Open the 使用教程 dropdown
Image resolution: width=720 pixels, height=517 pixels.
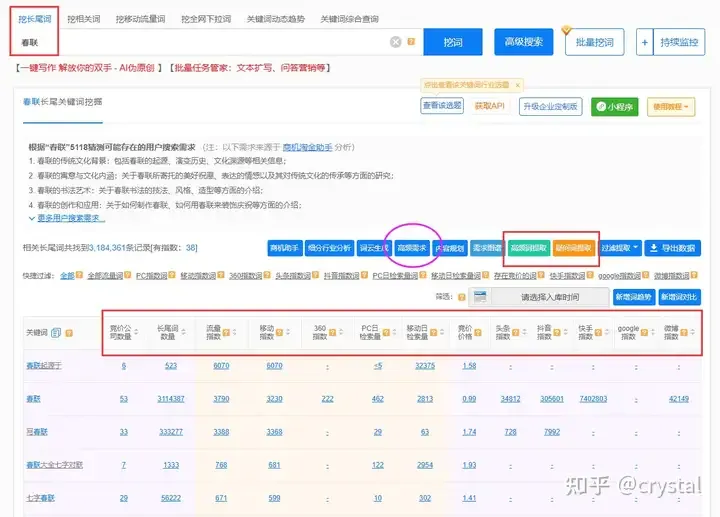[672, 106]
